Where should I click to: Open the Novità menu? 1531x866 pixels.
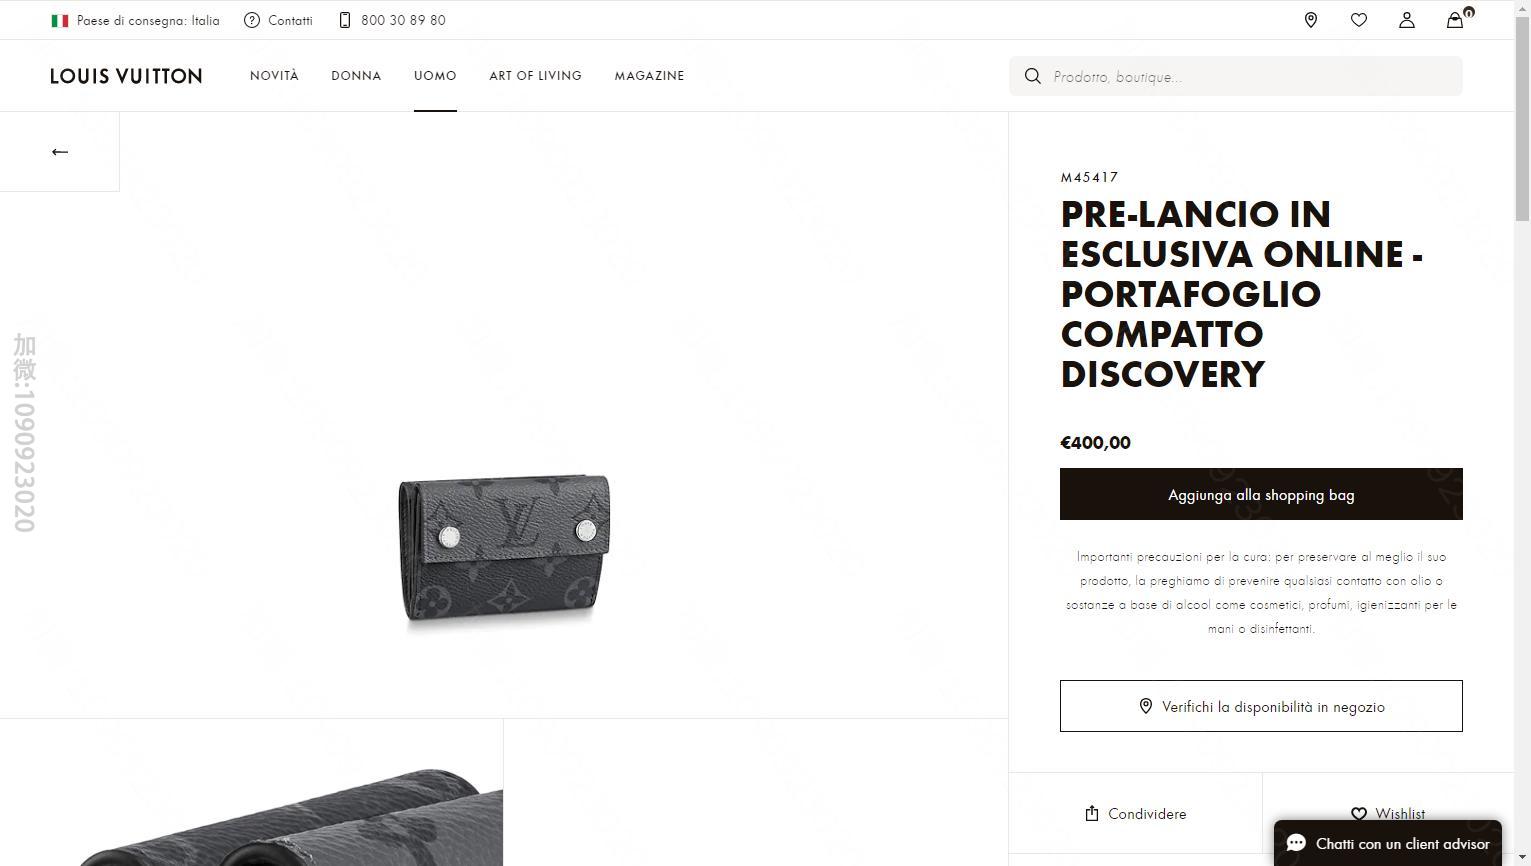click(274, 76)
